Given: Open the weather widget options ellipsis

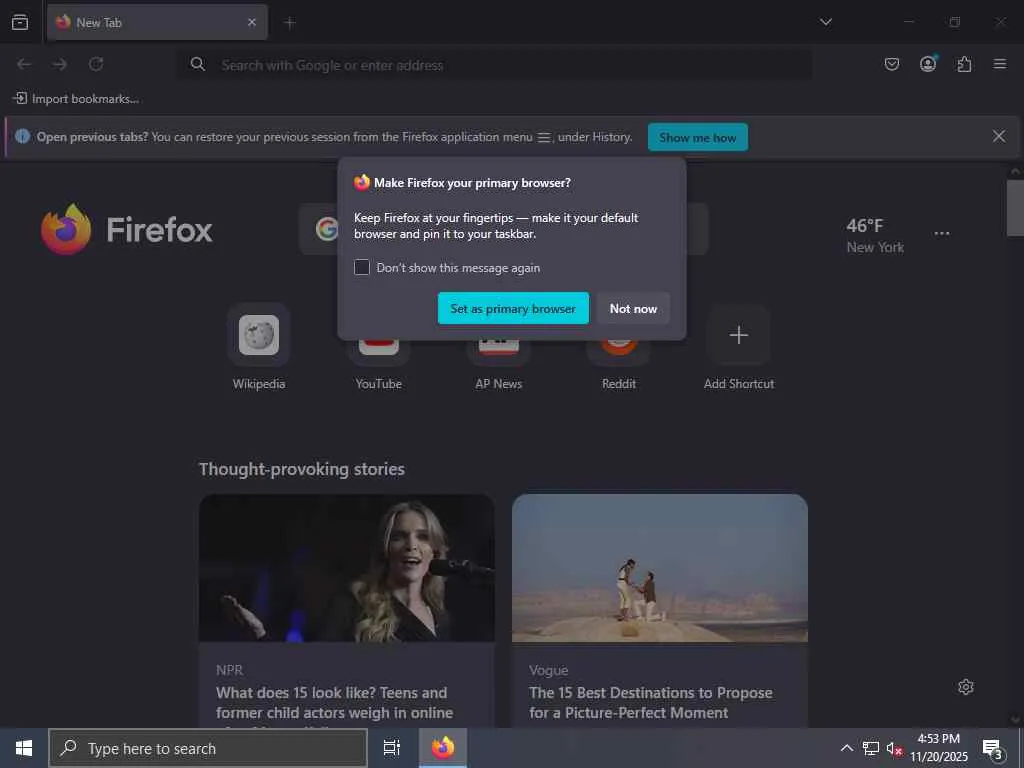Looking at the screenshot, I should [x=942, y=234].
